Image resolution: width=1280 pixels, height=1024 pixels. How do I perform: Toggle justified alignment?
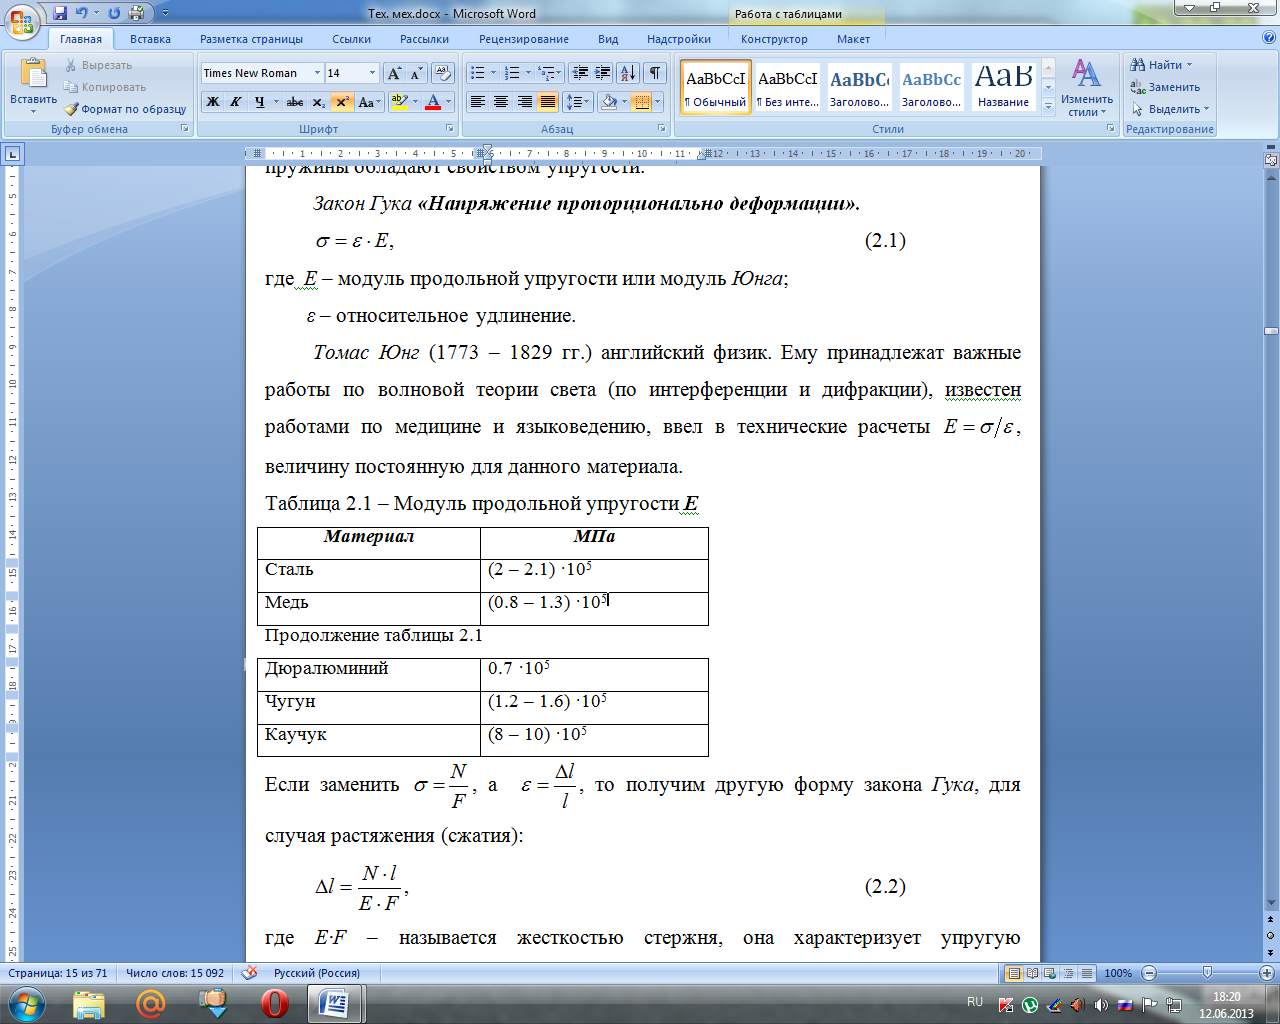(547, 102)
